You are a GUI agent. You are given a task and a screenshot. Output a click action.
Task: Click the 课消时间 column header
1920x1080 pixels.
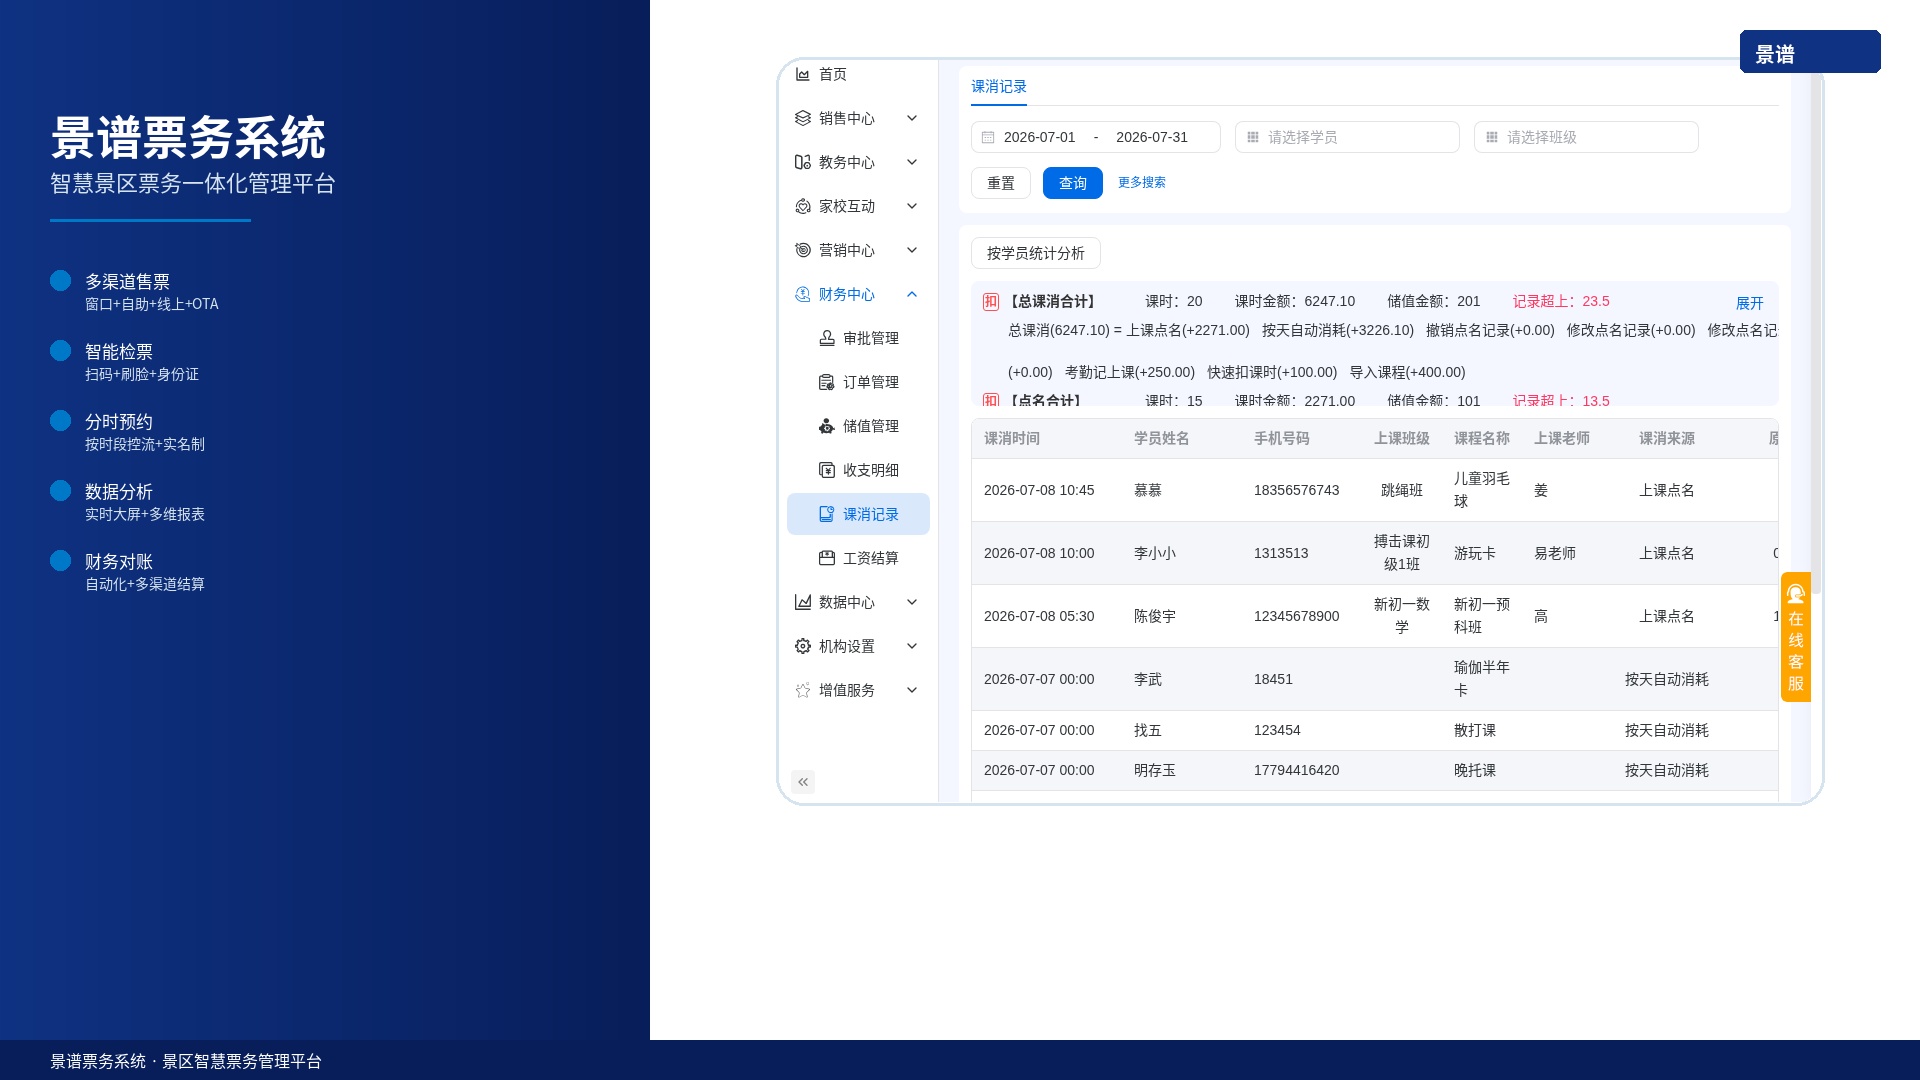[x=1011, y=438]
